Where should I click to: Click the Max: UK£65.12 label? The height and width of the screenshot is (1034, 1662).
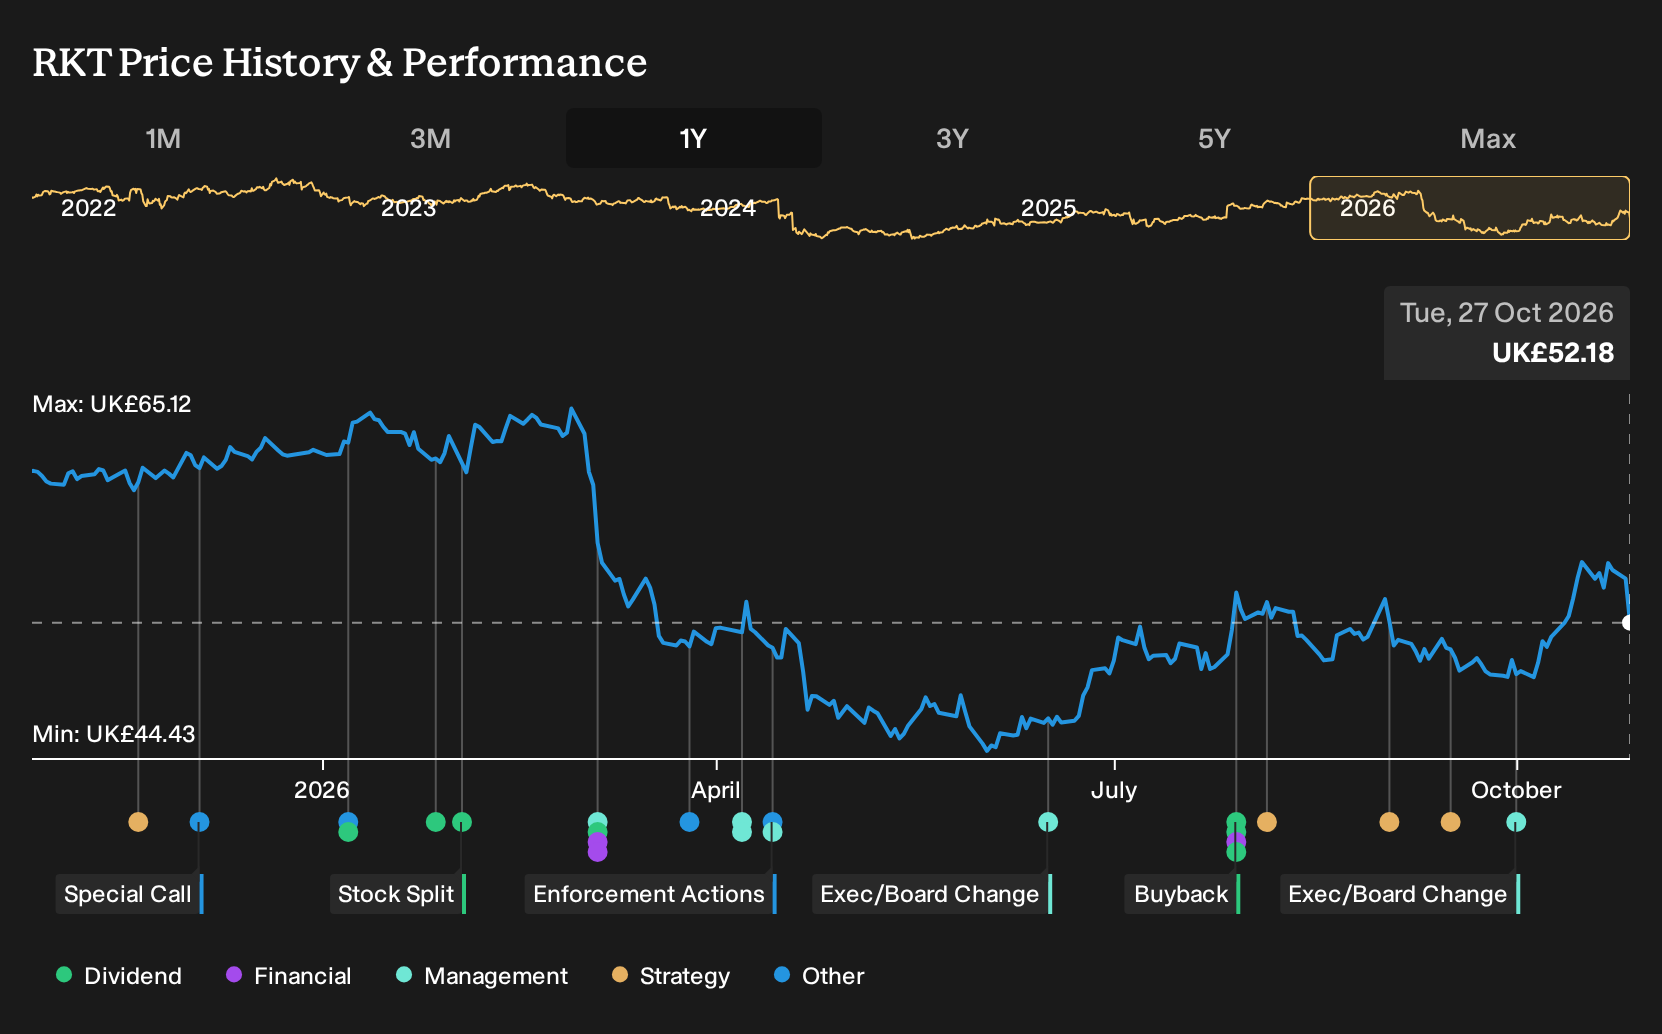point(112,404)
